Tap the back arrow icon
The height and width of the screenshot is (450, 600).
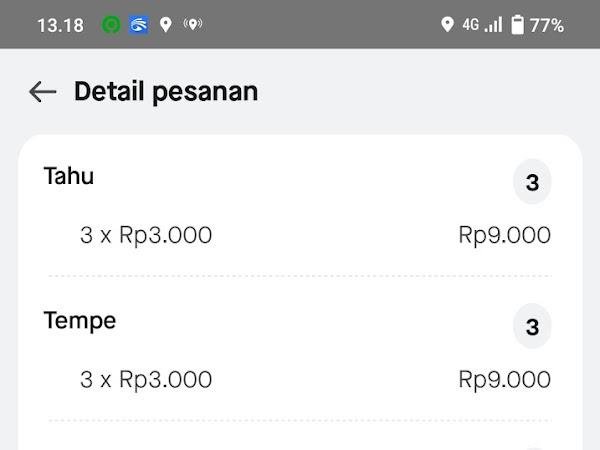pos(43,92)
